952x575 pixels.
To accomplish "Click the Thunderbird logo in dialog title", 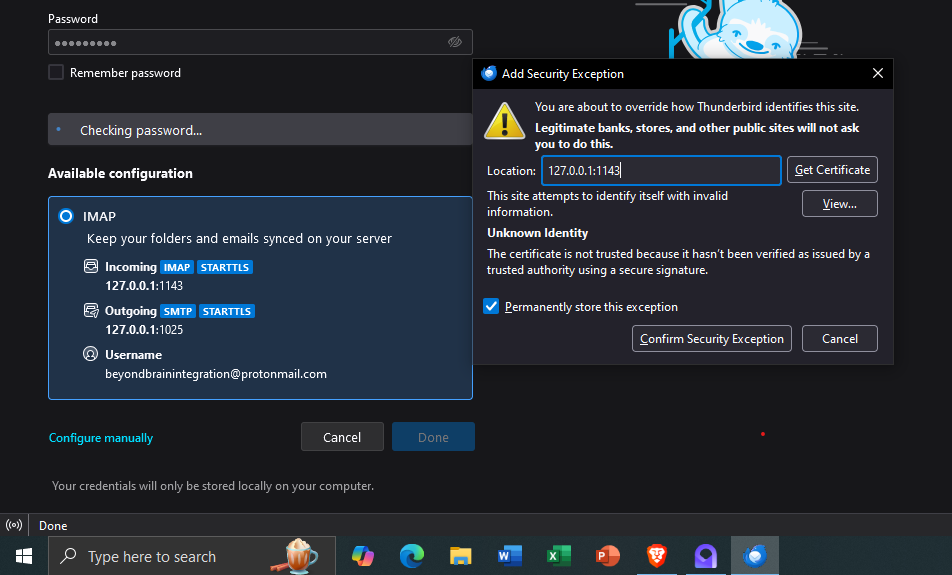I will [x=489, y=73].
